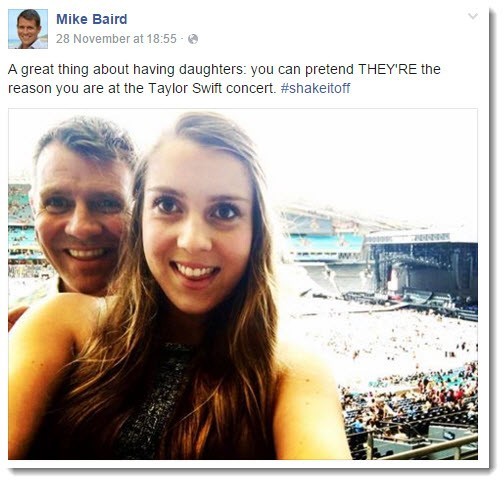Open the concert selfie photo
Screen dimensions: 504x483
click(x=243, y=284)
